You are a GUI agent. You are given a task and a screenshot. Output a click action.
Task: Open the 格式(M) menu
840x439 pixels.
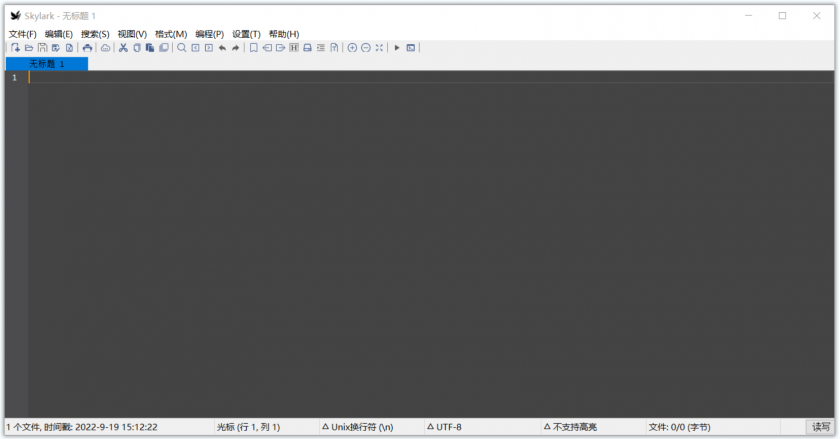[x=171, y=34]
